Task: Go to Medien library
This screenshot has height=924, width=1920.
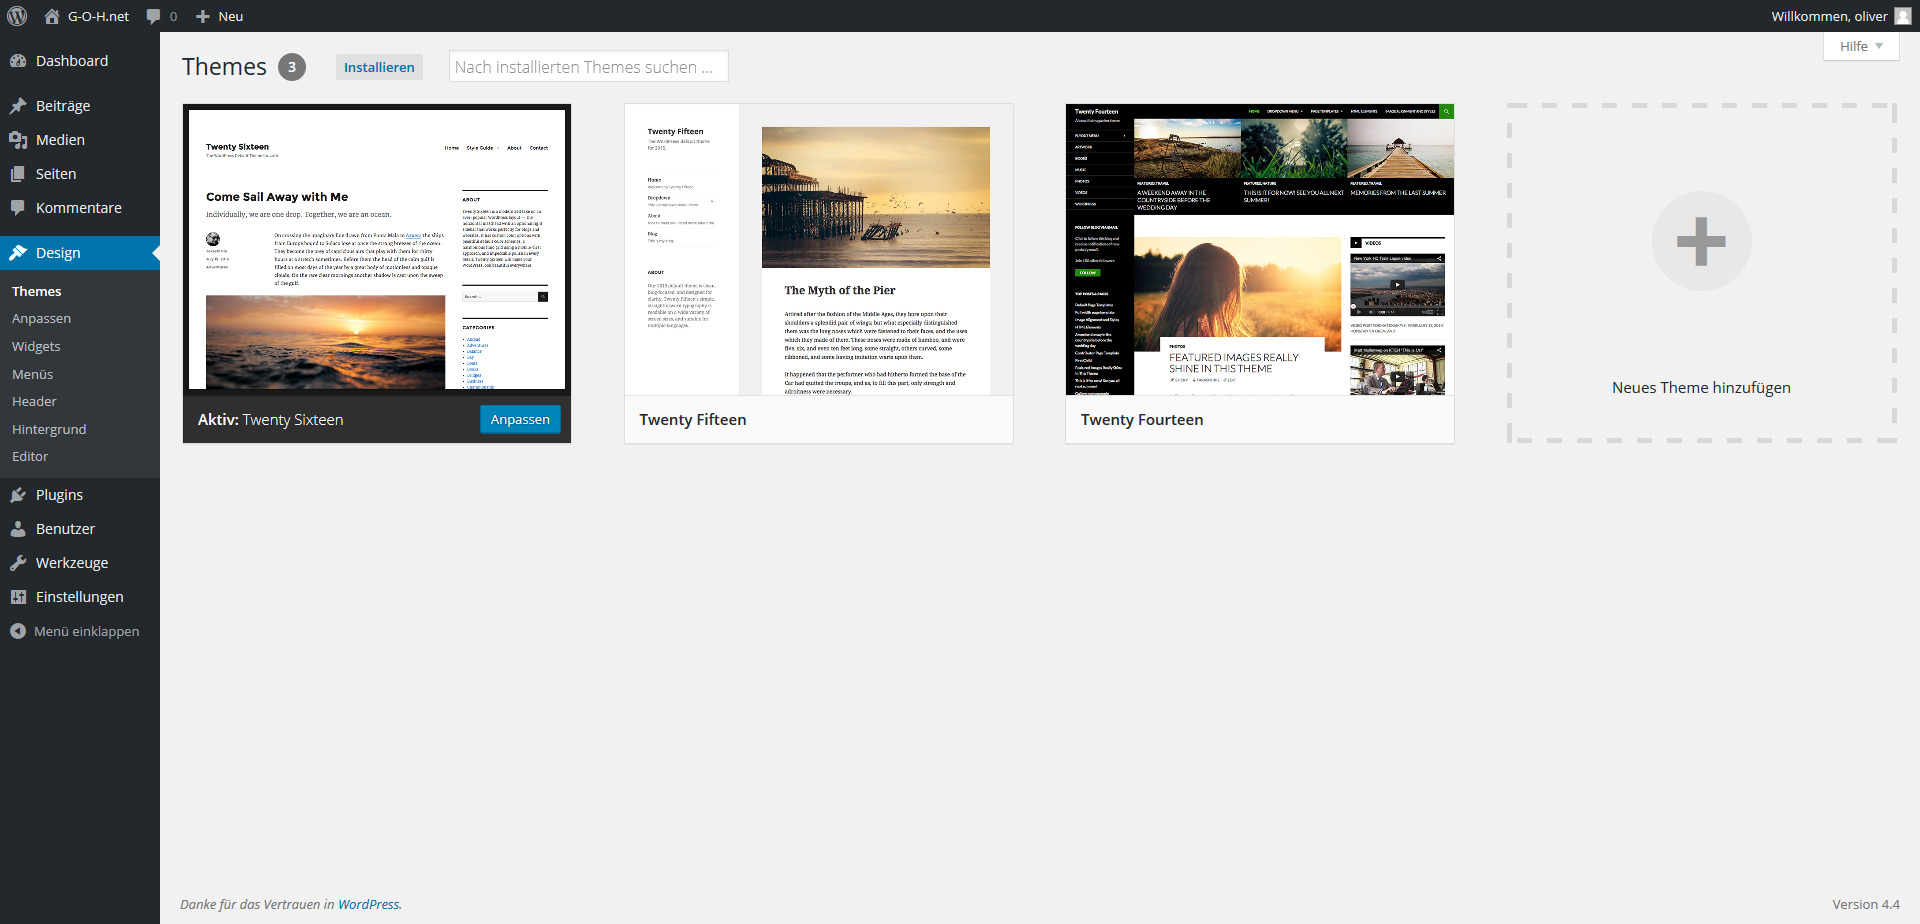Action: pos(60,140)
